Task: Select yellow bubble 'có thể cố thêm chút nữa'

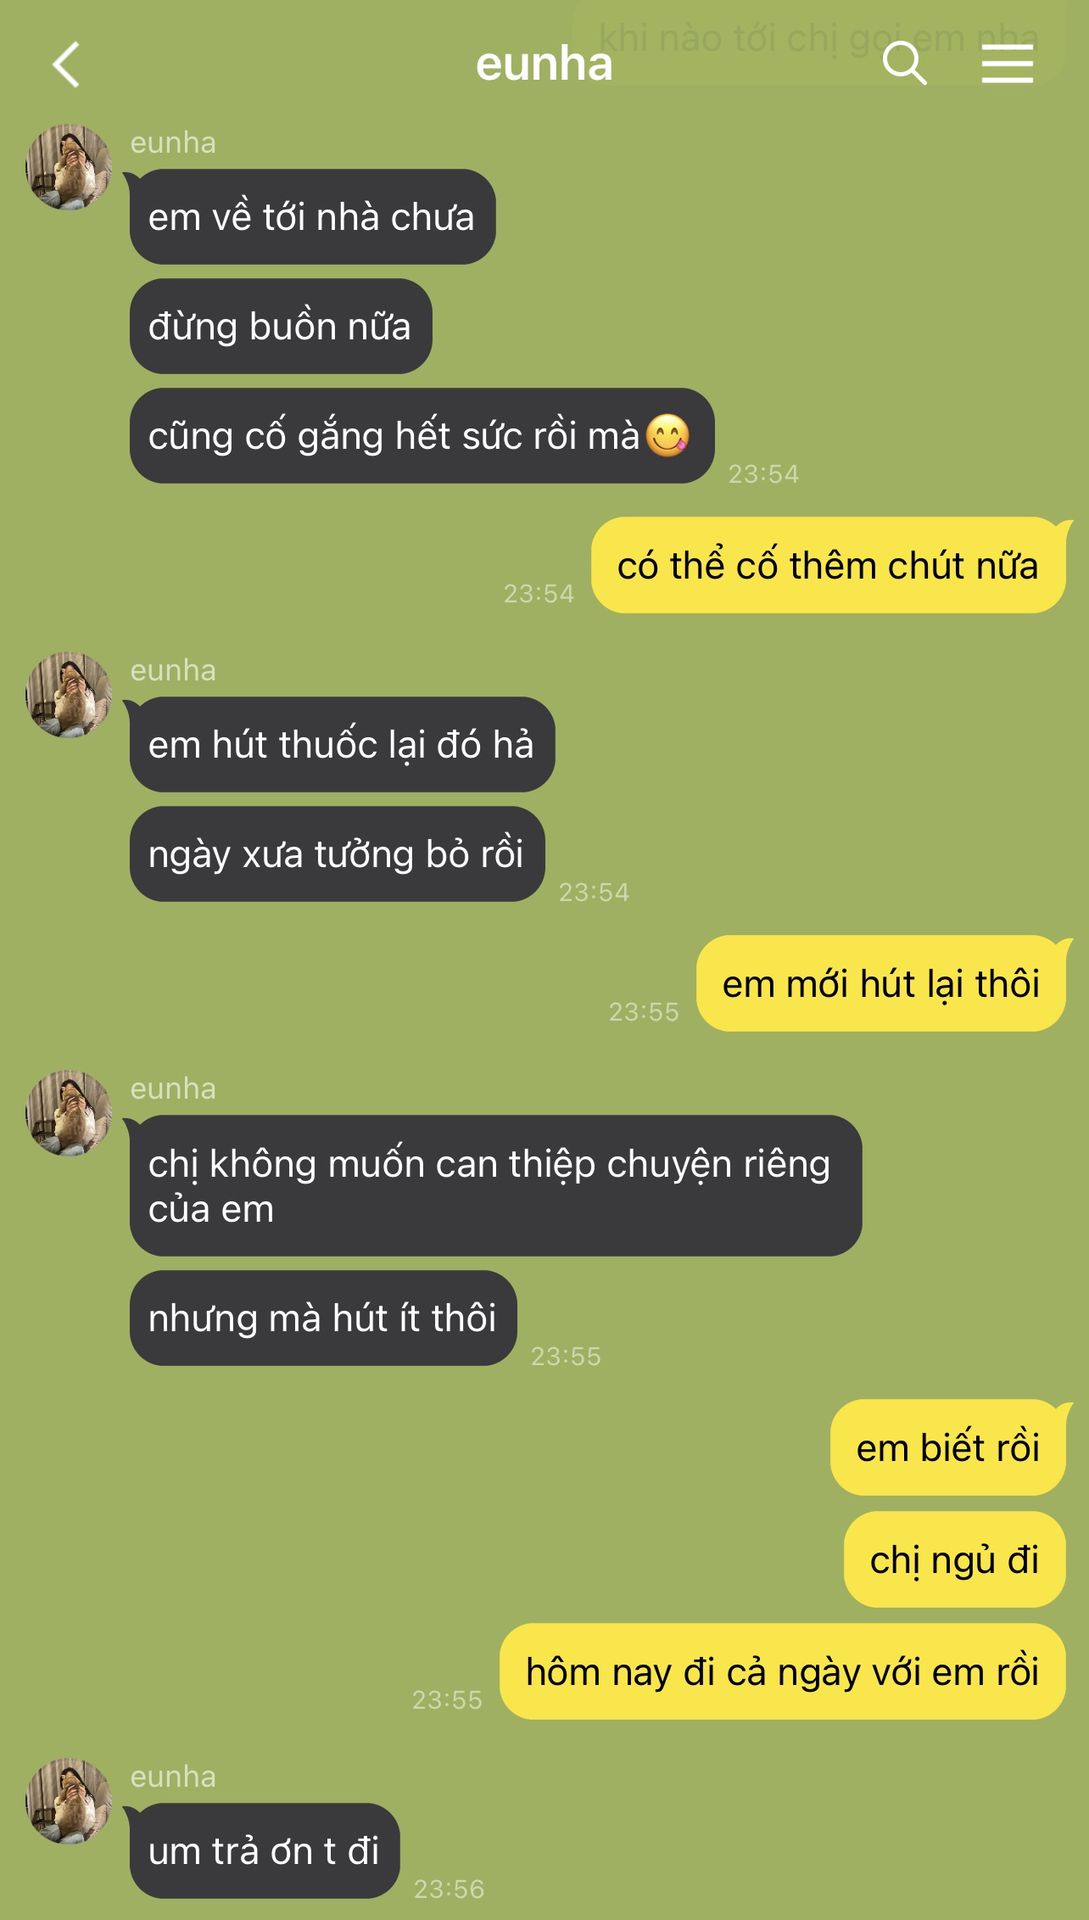Action: (x=828, y=565)
